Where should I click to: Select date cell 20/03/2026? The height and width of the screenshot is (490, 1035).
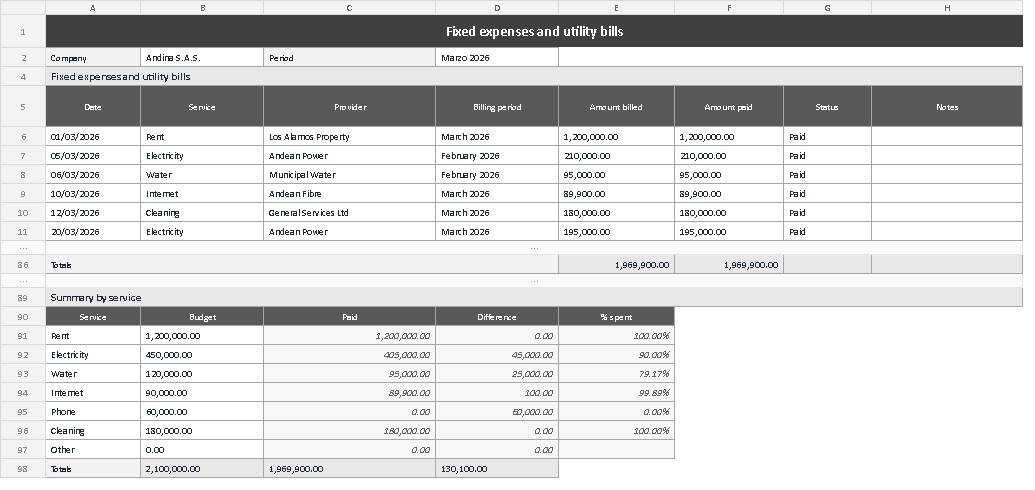coord(93,232)
